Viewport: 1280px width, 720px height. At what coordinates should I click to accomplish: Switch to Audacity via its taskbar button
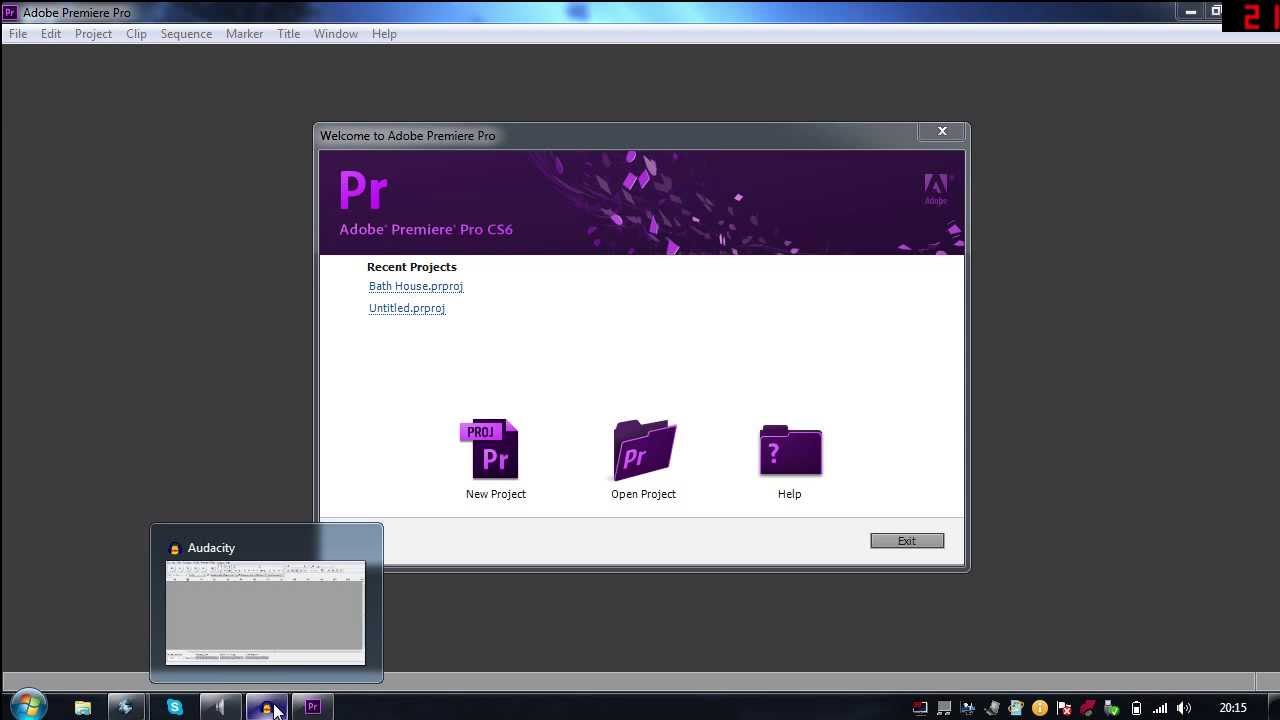pos(266,707)
